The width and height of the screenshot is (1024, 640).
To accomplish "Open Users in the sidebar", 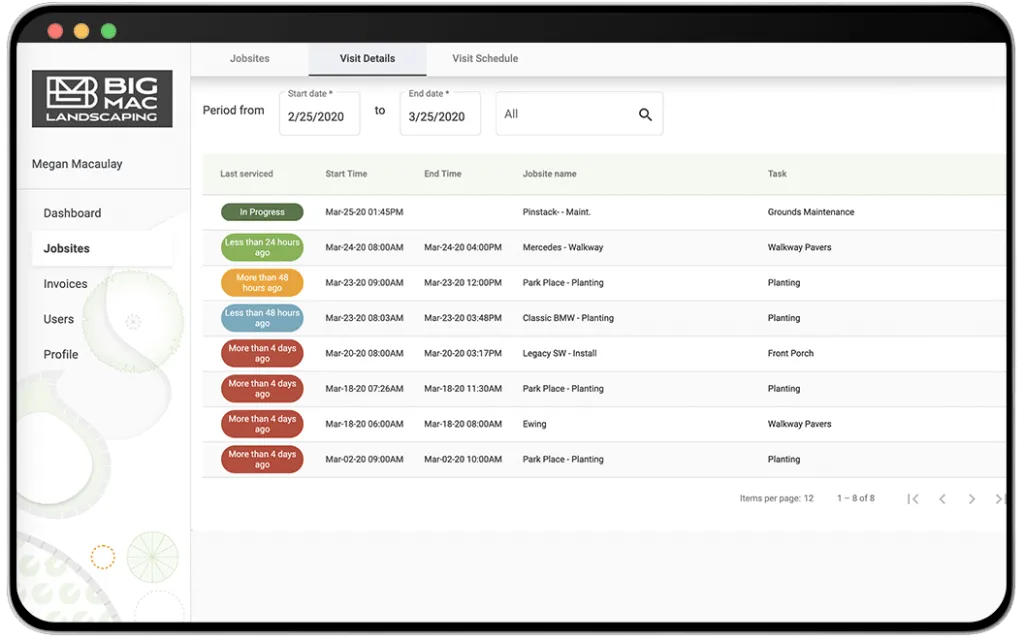I will 59,319.
